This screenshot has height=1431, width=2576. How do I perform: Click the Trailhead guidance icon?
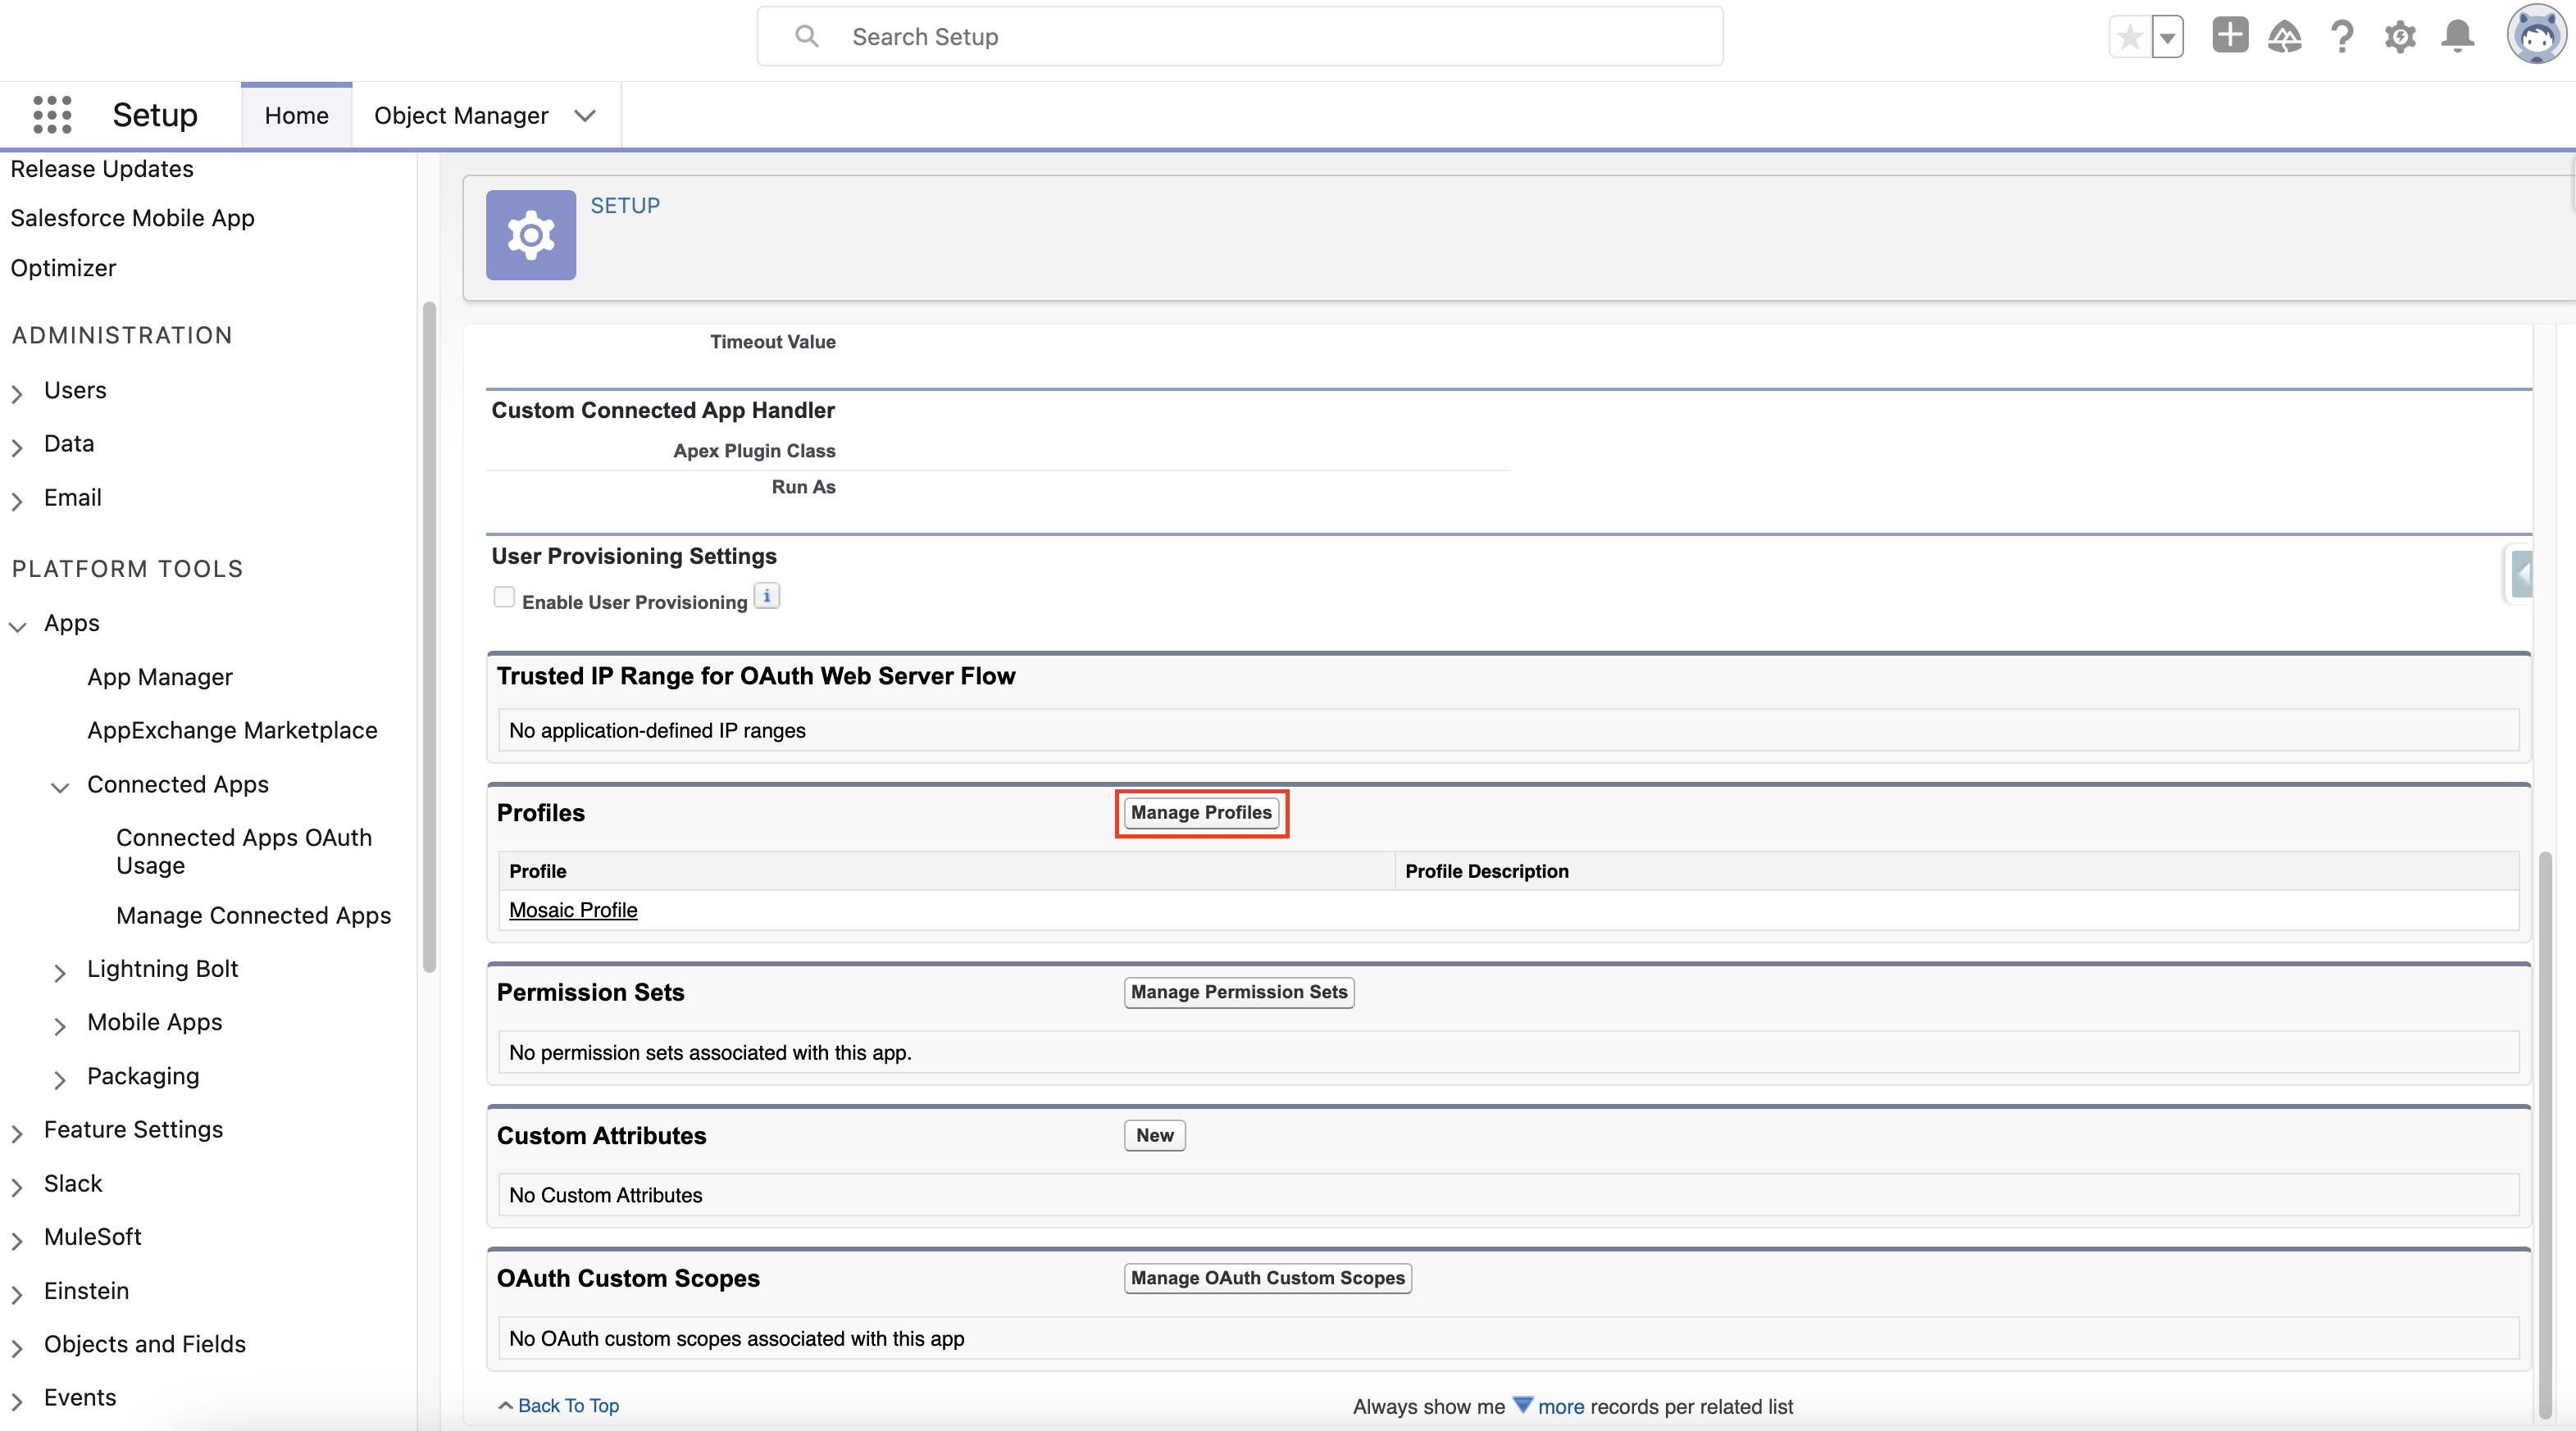[2285, 38]
